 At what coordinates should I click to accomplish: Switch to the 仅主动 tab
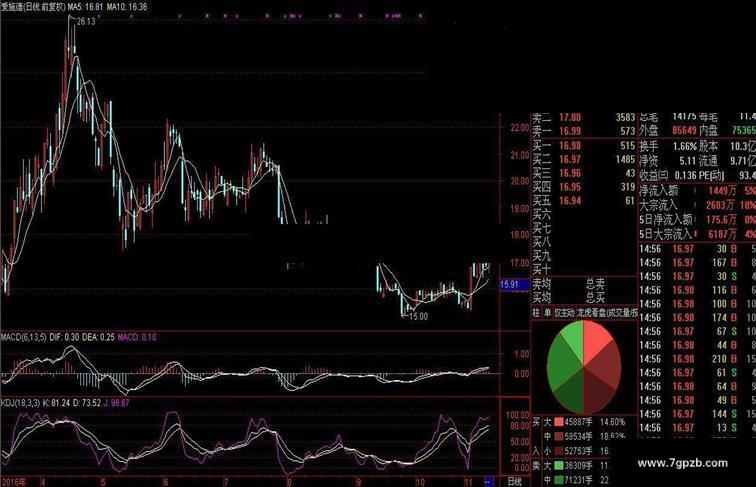point(564,313)
